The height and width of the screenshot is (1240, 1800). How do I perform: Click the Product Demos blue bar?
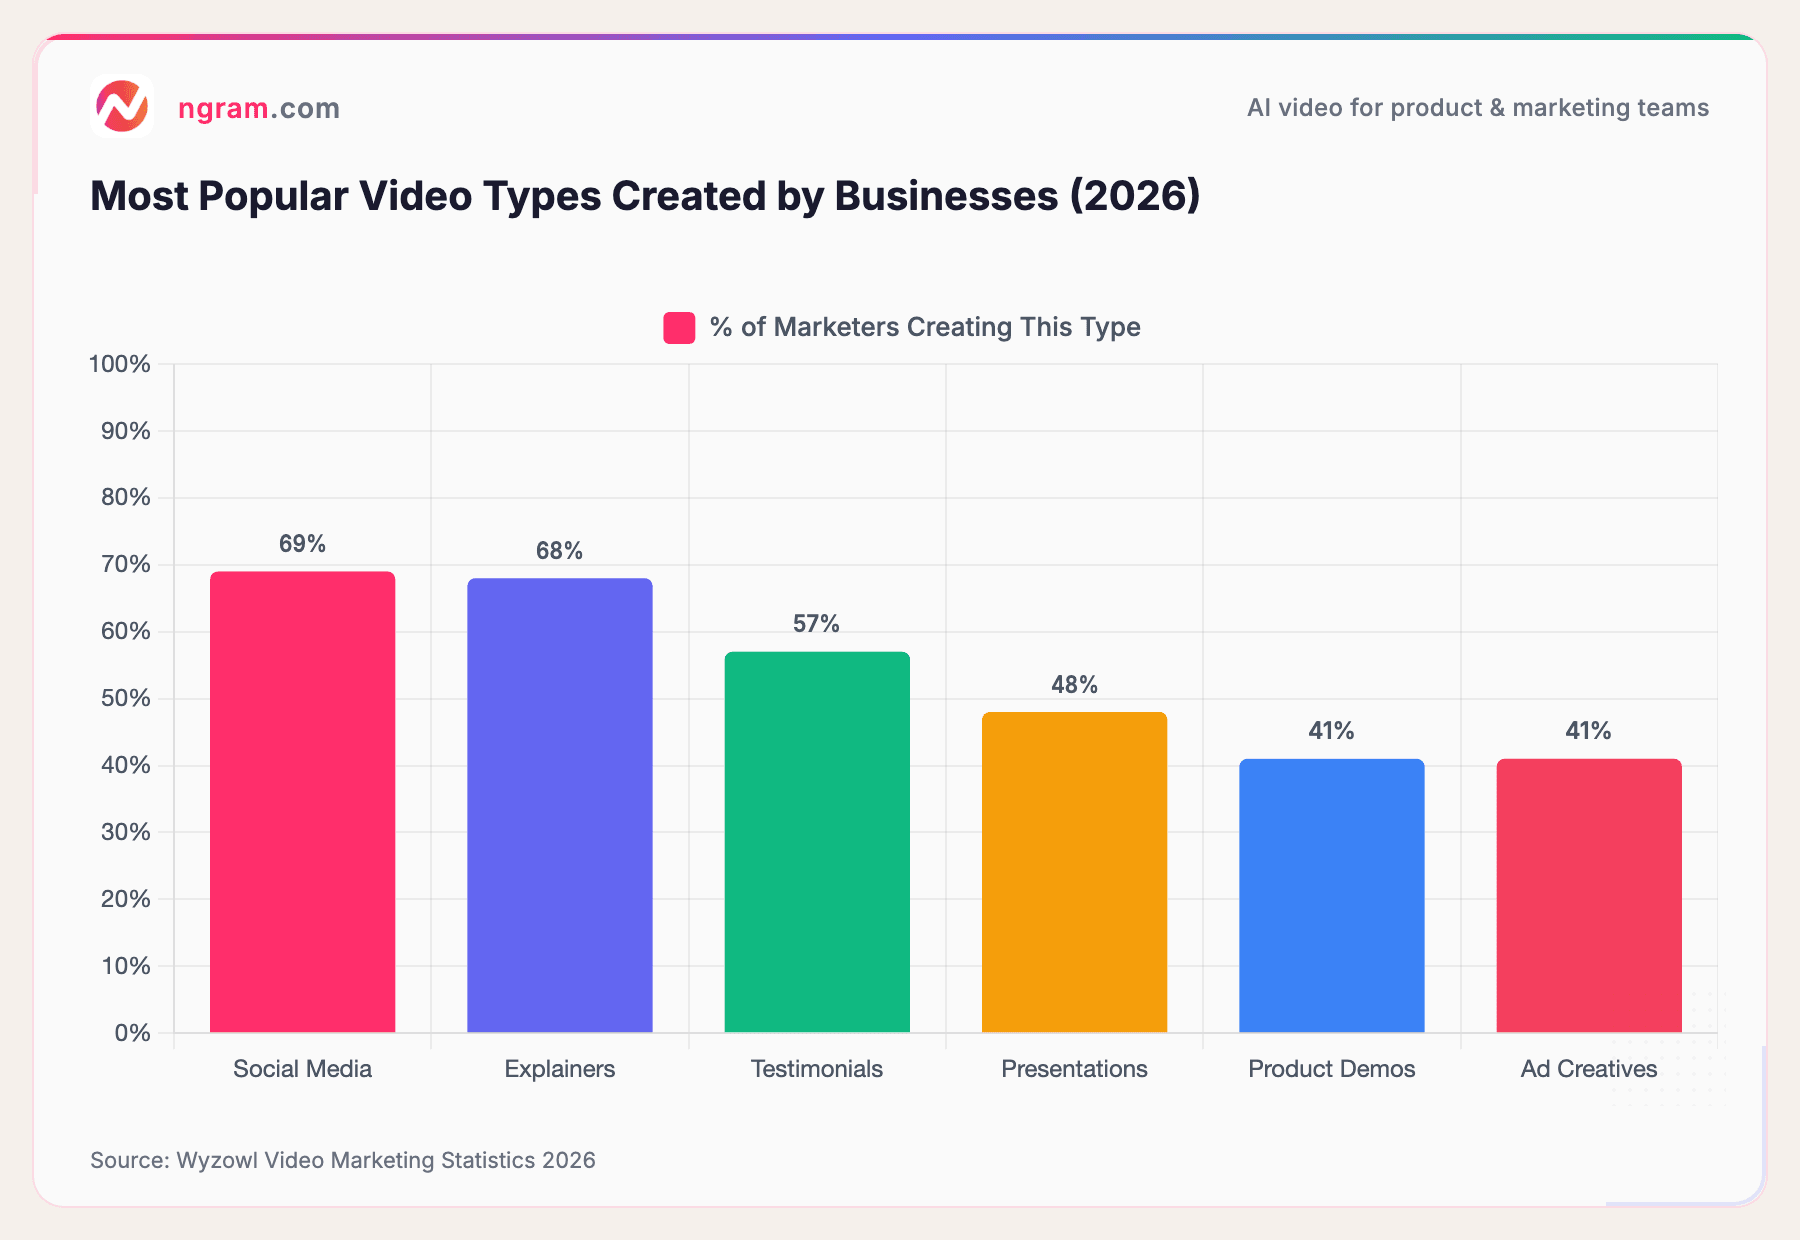pyautogui.click(x=1330, y=895)
